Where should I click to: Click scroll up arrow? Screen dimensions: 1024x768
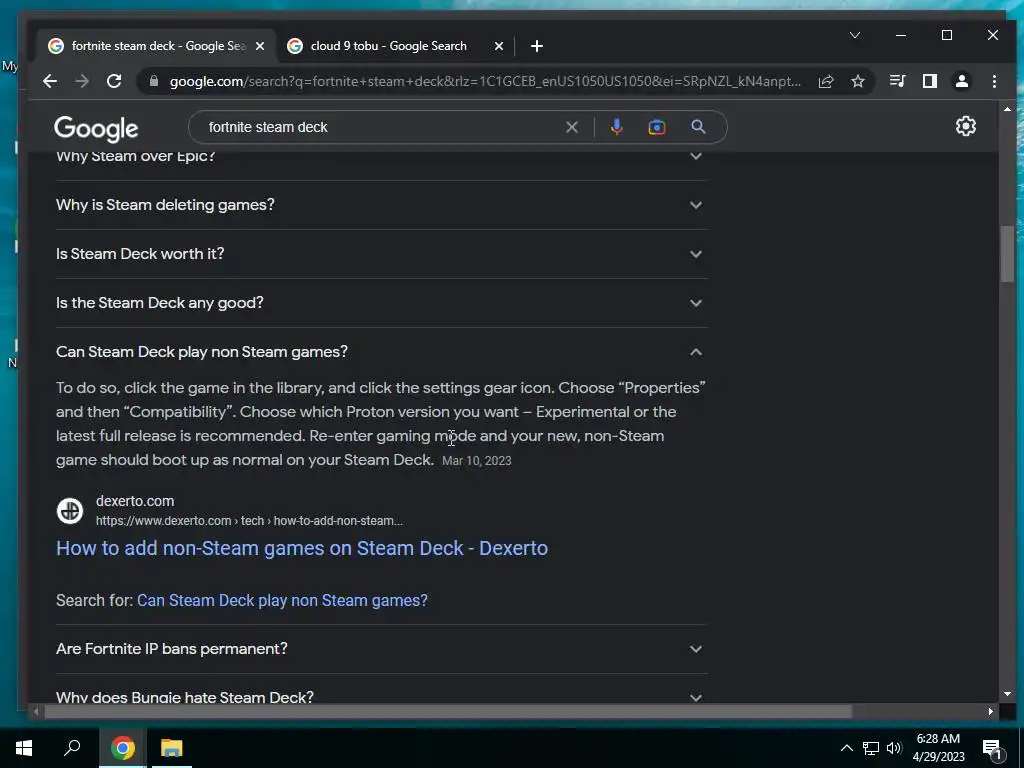(1007, 109)
